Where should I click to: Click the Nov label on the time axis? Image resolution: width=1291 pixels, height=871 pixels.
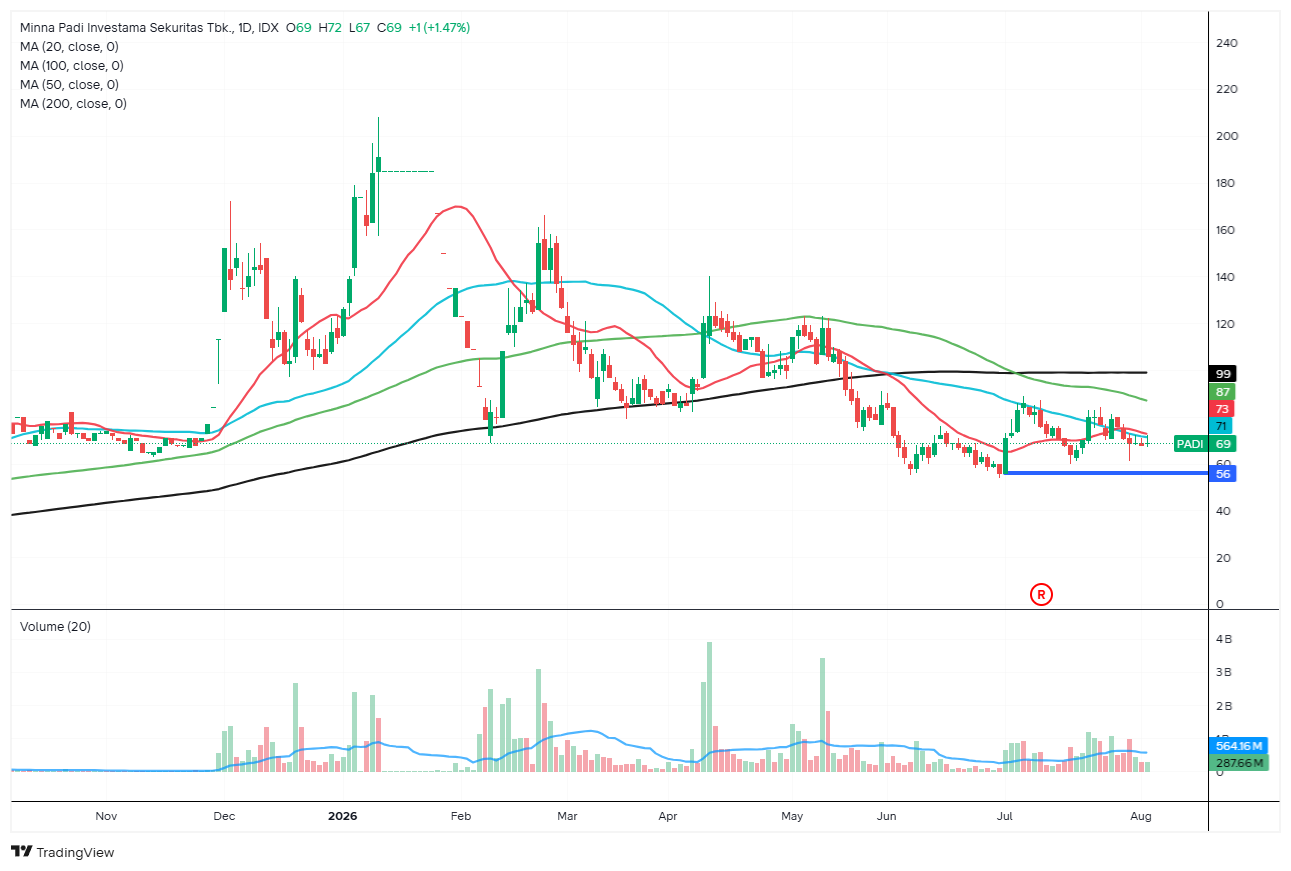pyautogui.click(x=106, y=816)
